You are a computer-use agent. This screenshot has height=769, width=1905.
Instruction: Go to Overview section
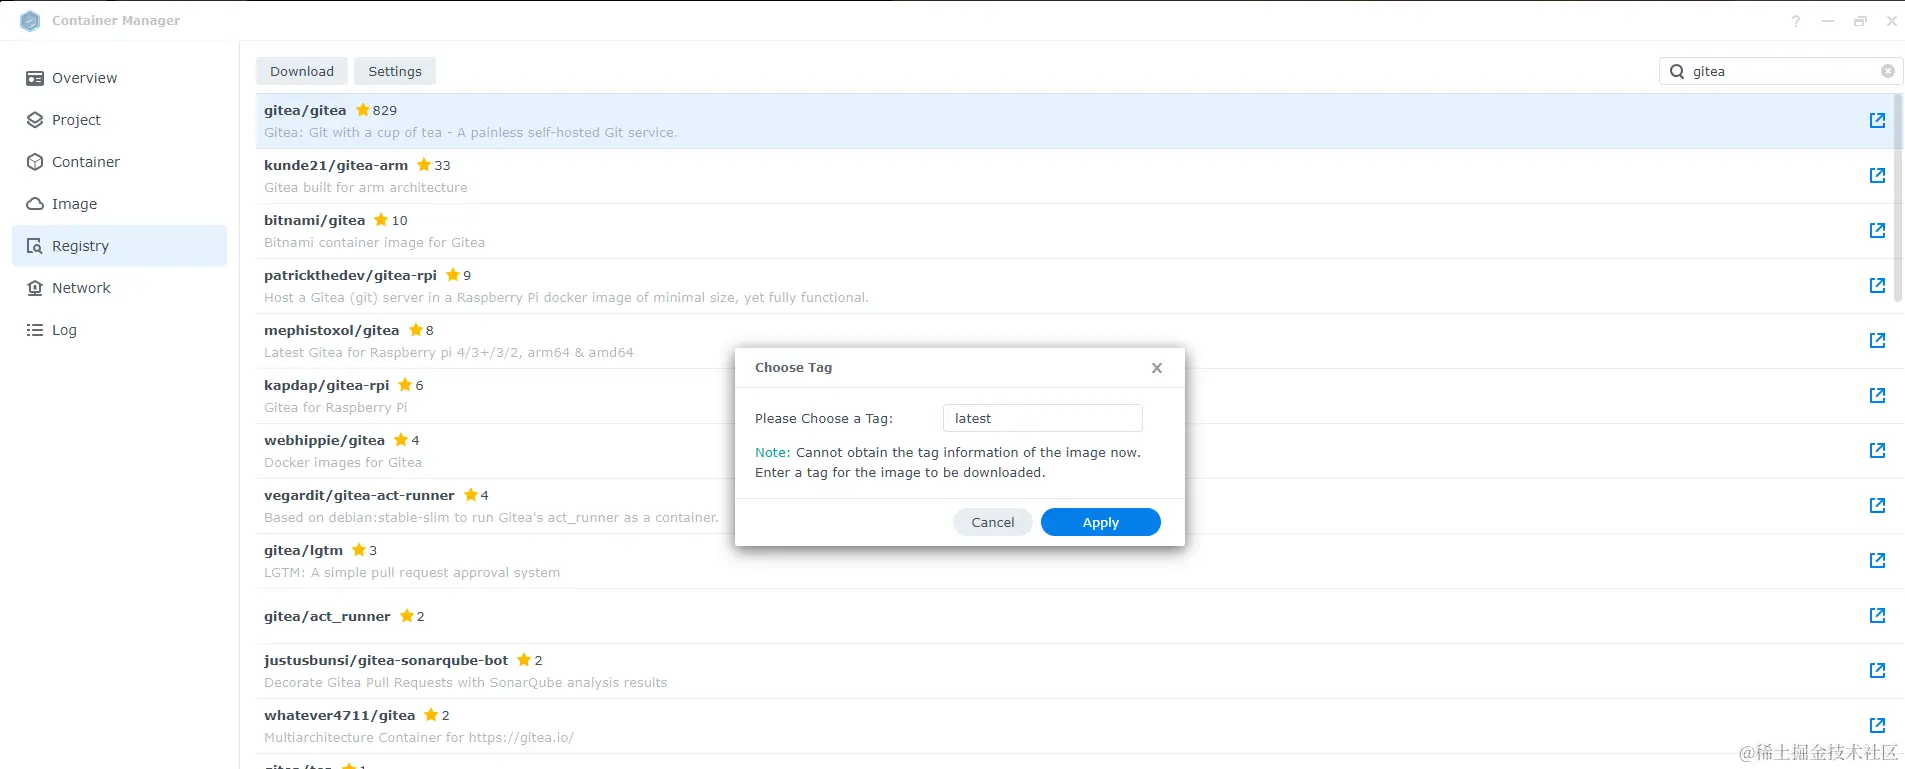(x=119, y=78)
